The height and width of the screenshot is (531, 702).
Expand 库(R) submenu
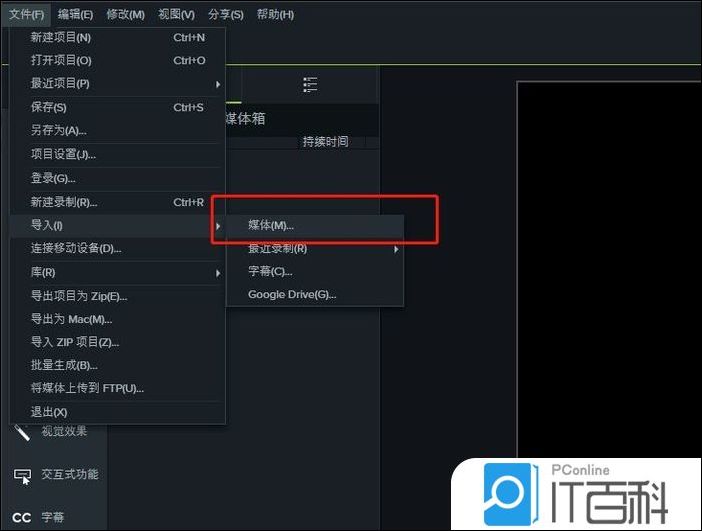117,273
